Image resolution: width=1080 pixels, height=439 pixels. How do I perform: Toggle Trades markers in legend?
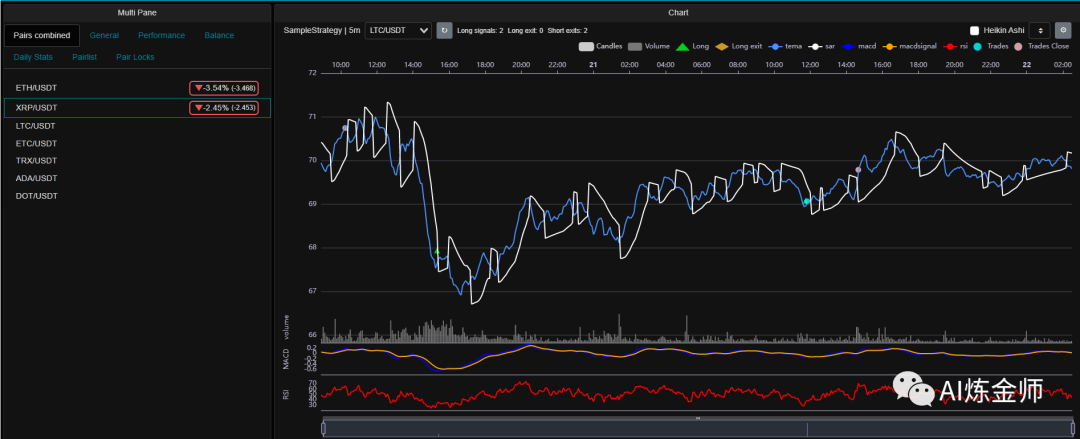tap(988, 46)
